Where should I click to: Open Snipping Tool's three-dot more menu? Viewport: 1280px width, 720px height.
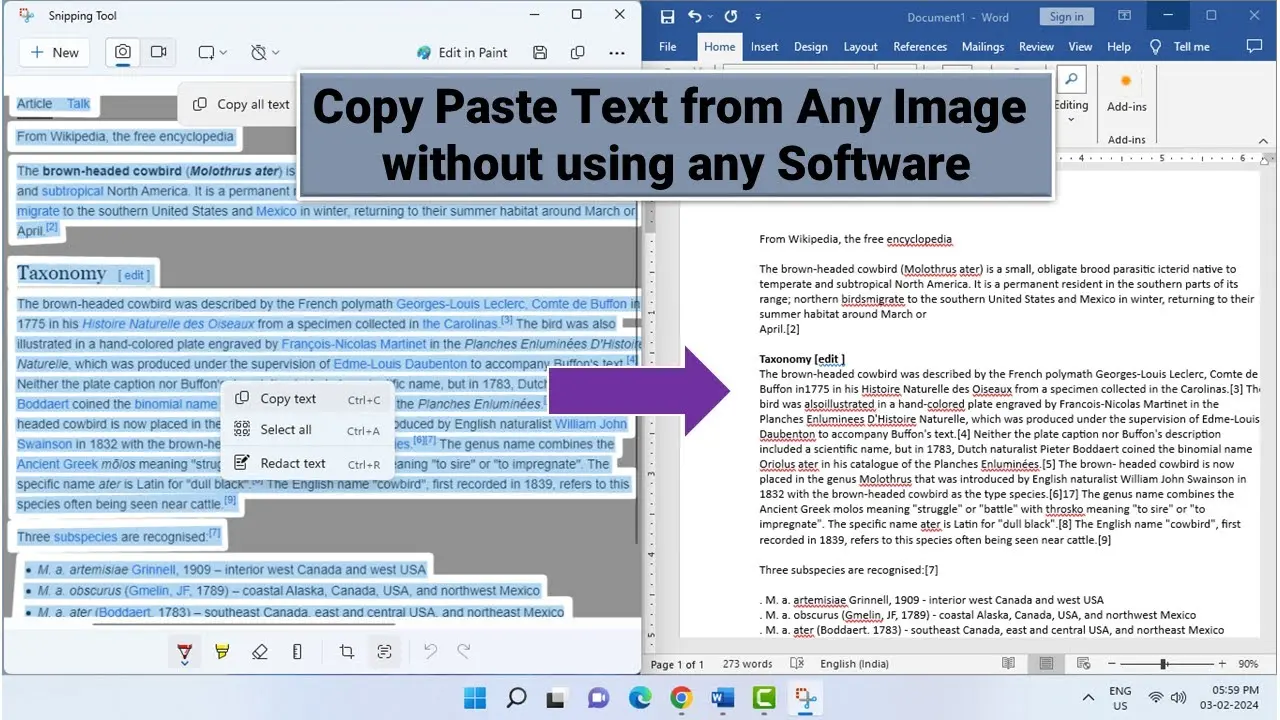616,53
